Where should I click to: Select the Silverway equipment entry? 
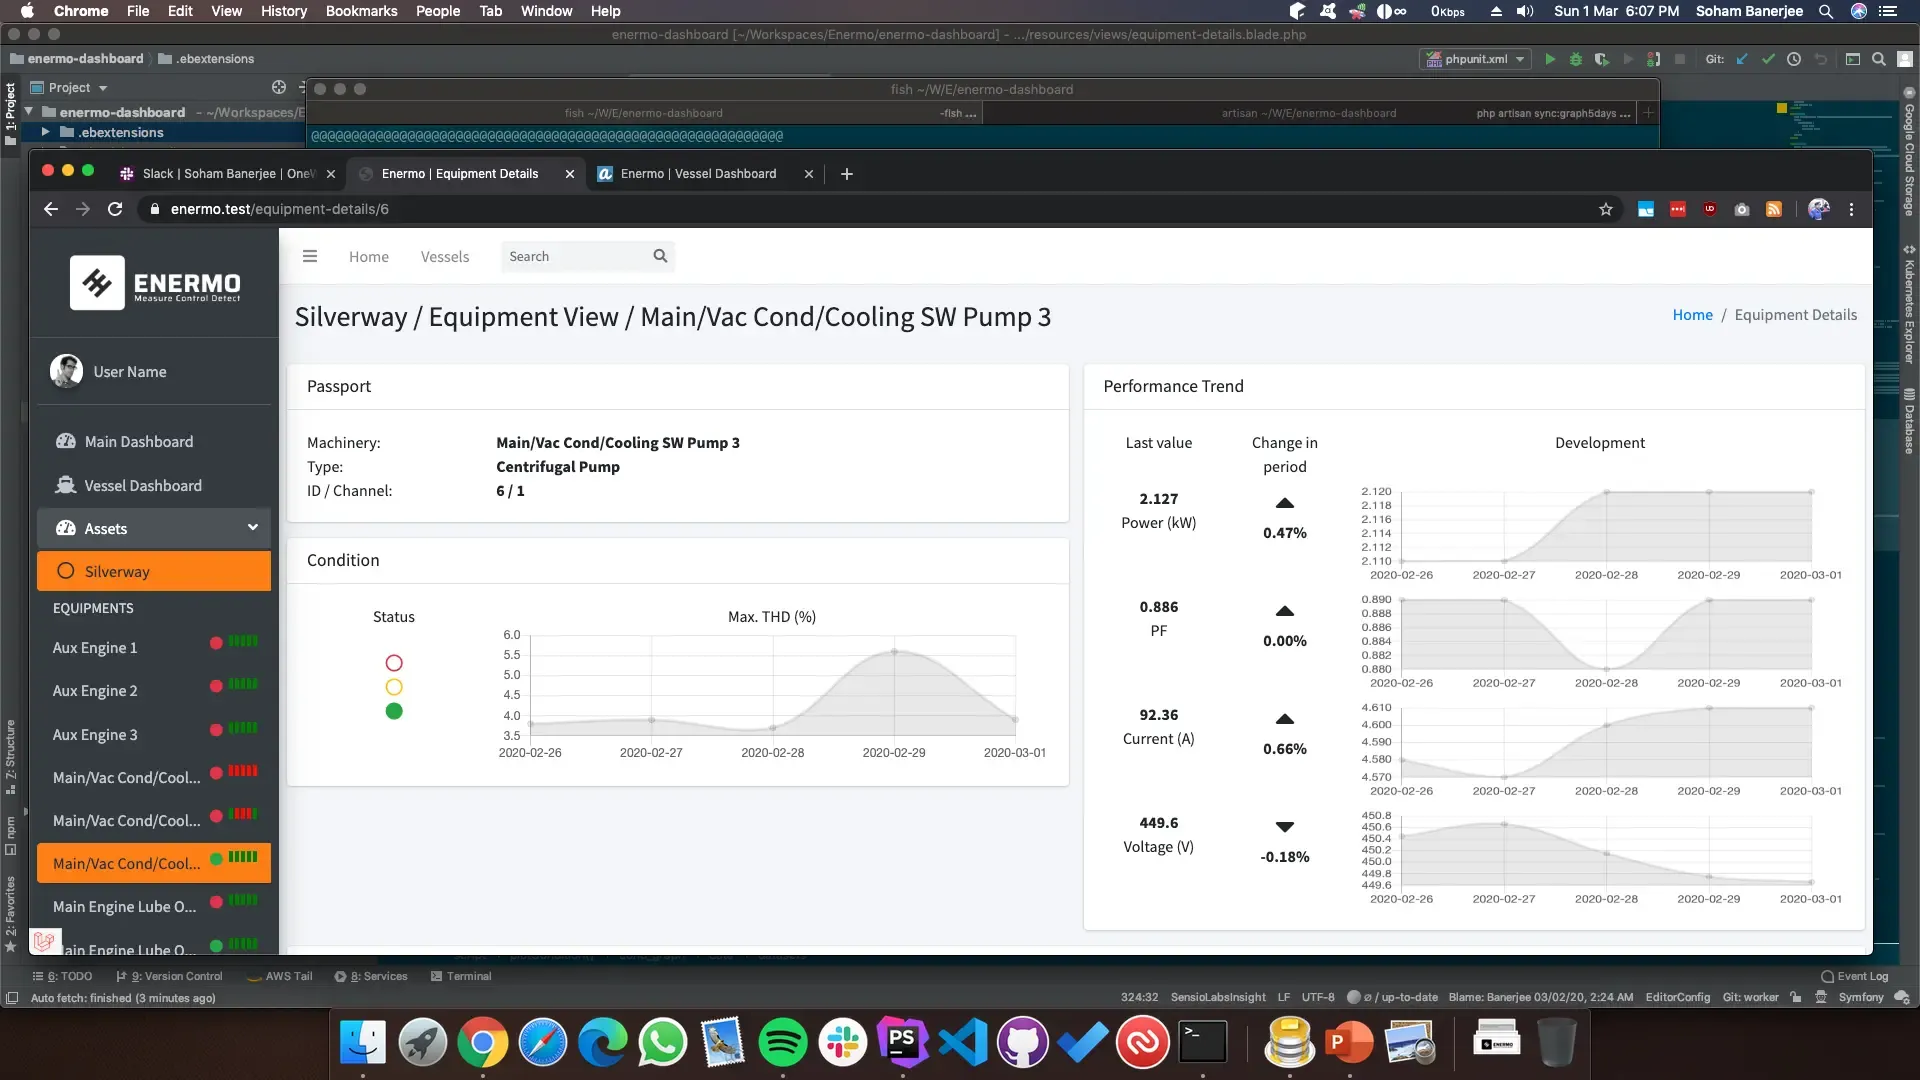pyautogui.click(x=117, y=571)
